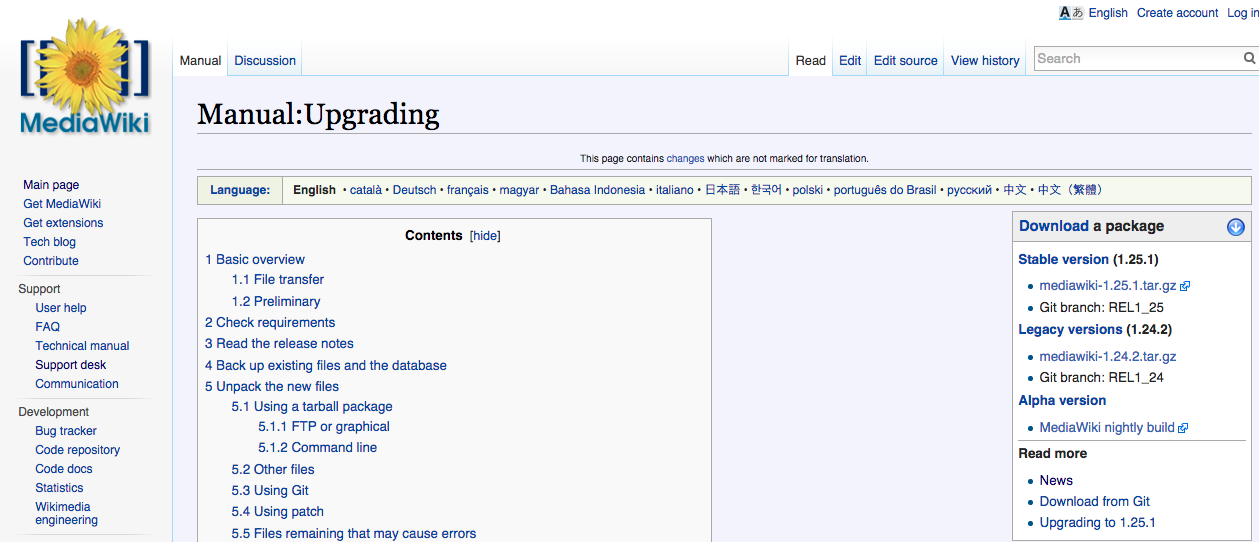
Task: Open 'Download a package' heading link
Action: point(1054,226)
